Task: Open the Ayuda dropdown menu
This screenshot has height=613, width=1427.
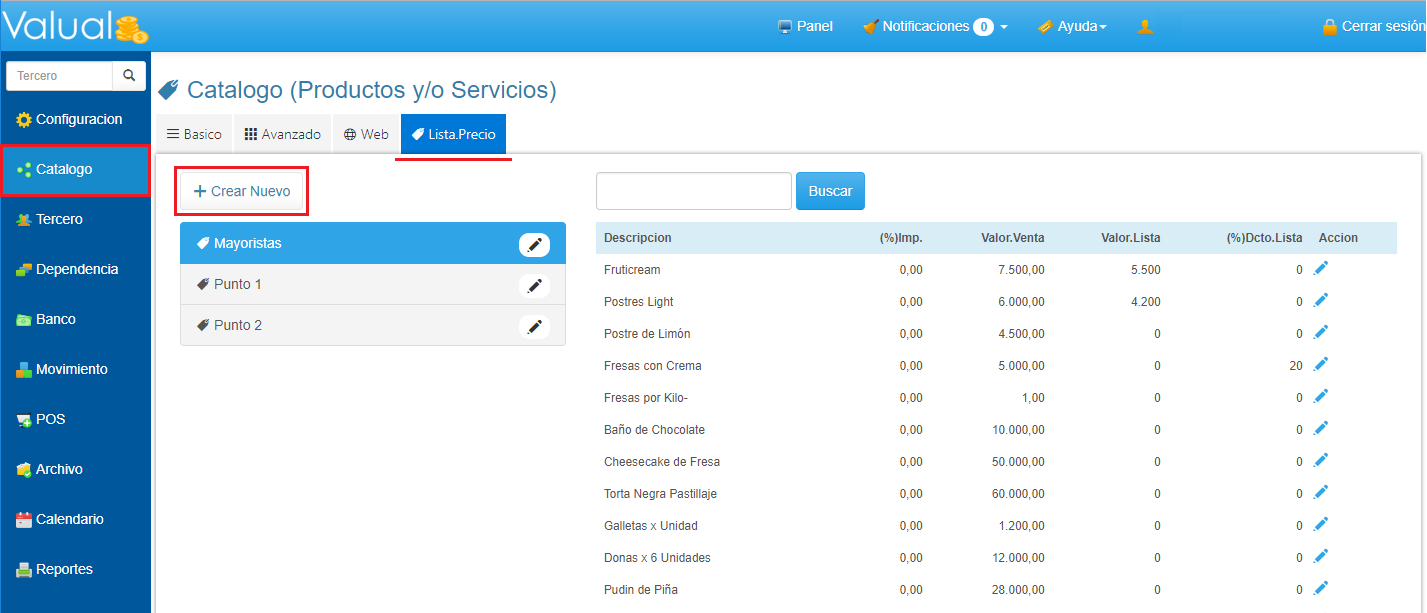Action: [1072, 27]
